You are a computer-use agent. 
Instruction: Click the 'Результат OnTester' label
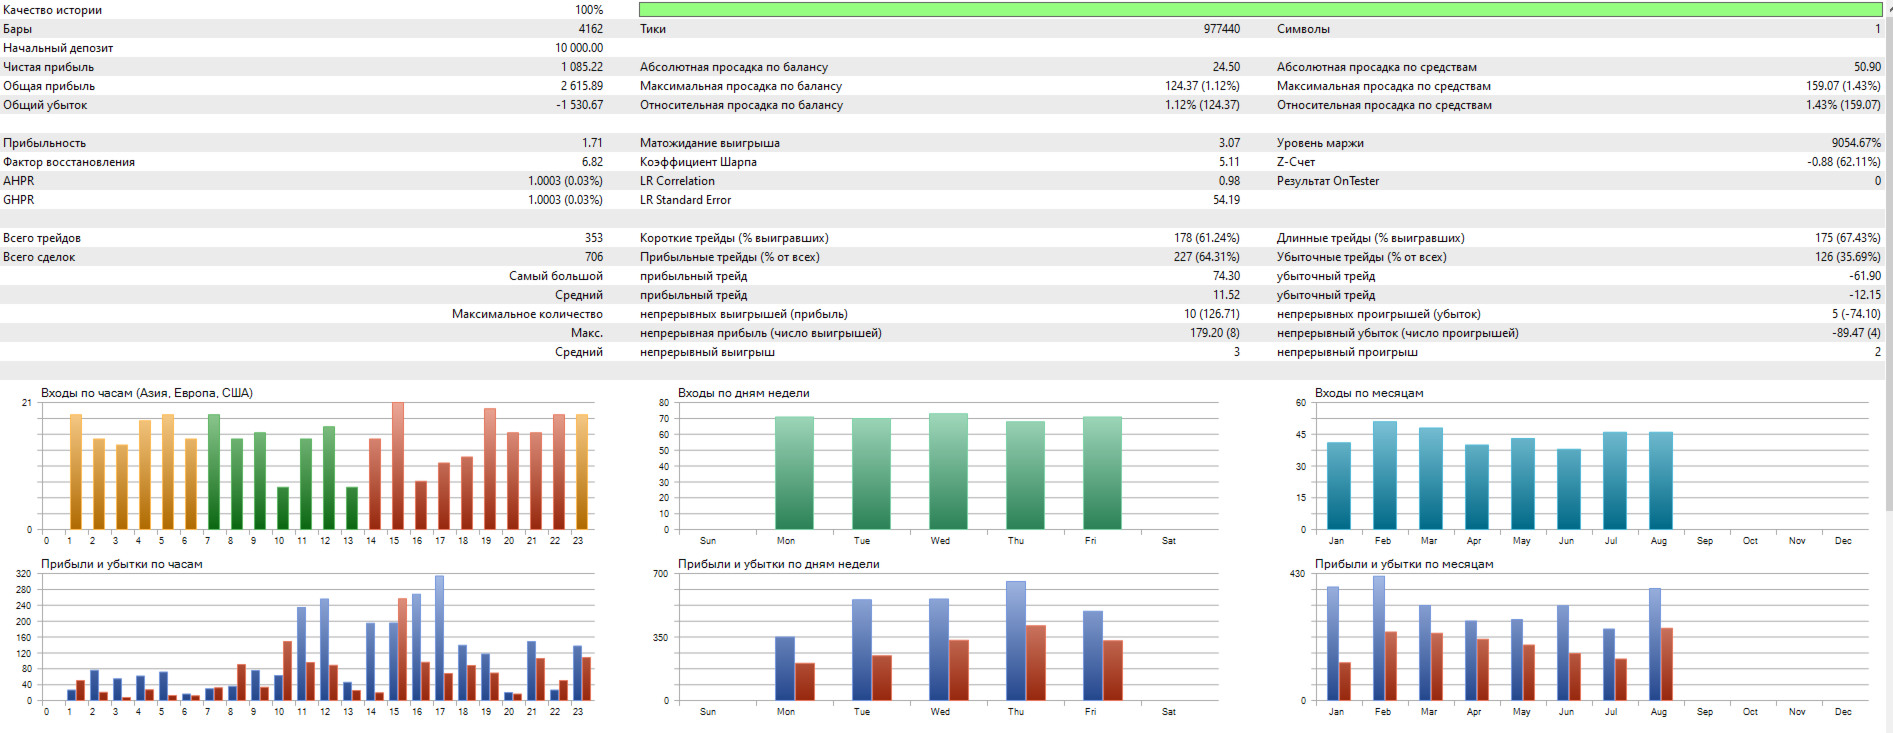pos(1328,181)
